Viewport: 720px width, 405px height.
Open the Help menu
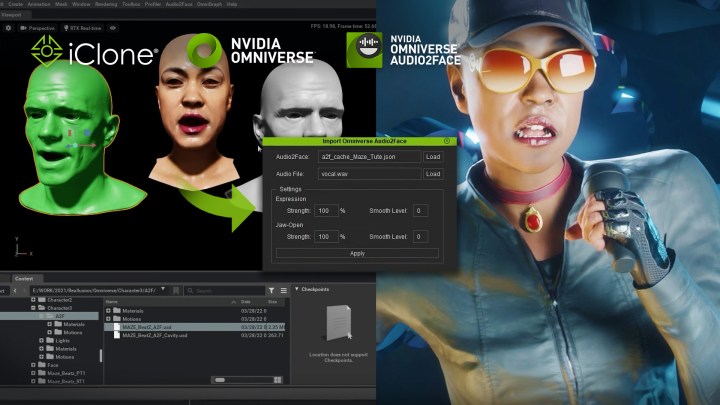(x=232, y=4)
